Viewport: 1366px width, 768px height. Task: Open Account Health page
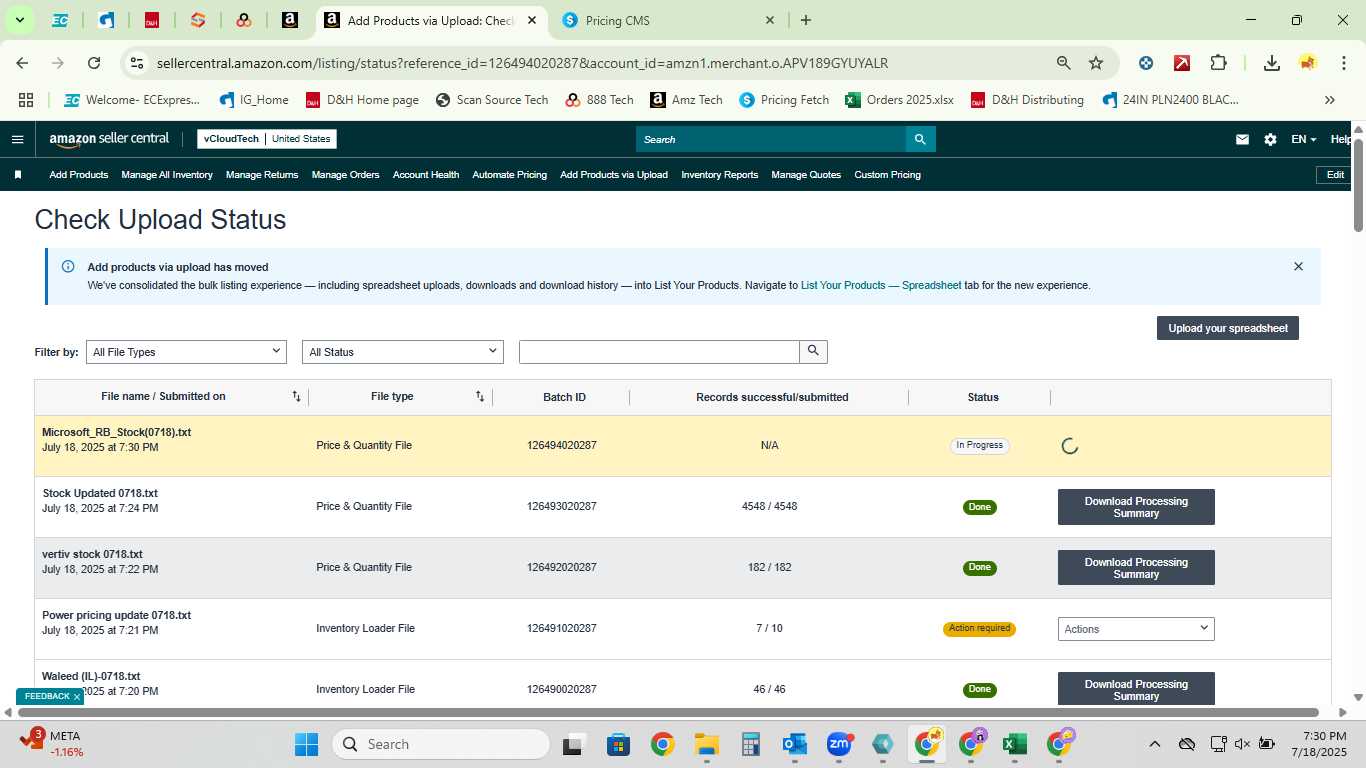[426, 175]
